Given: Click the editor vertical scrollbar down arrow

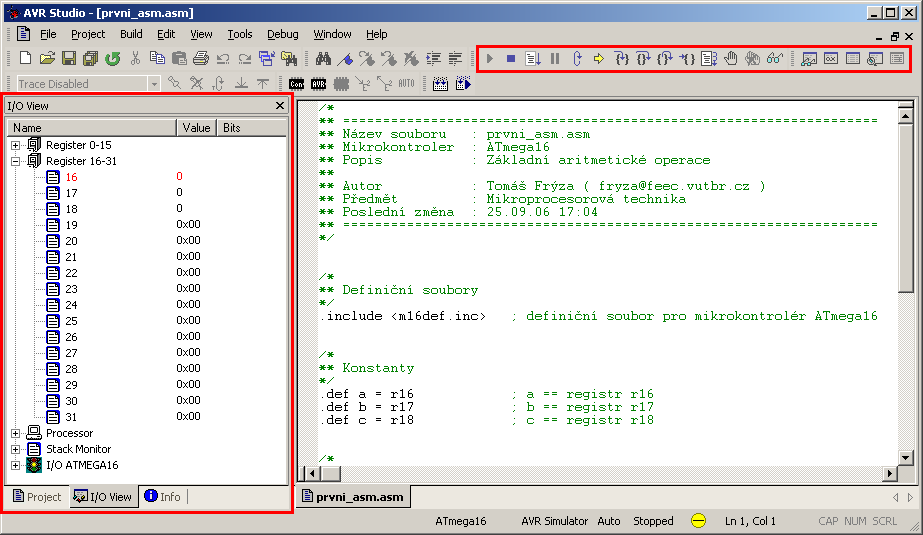Looking at the screenshot, I should coord(905,457).
